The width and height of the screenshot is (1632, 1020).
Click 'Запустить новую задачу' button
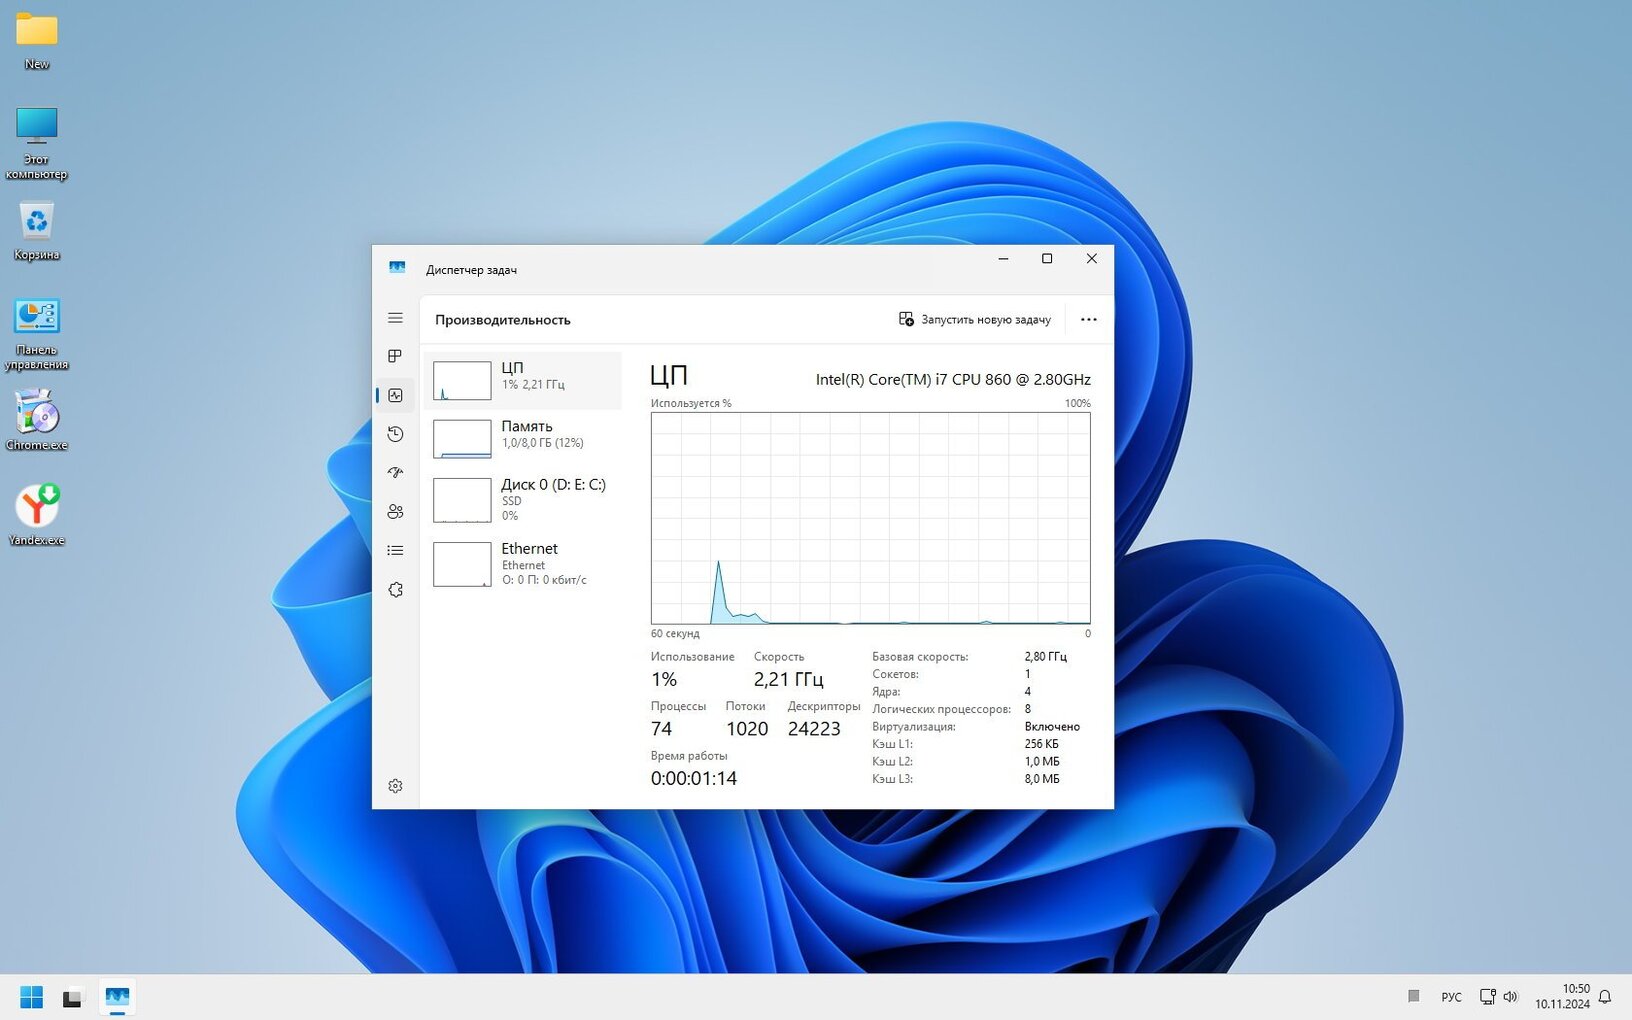(x=975, y=320)
